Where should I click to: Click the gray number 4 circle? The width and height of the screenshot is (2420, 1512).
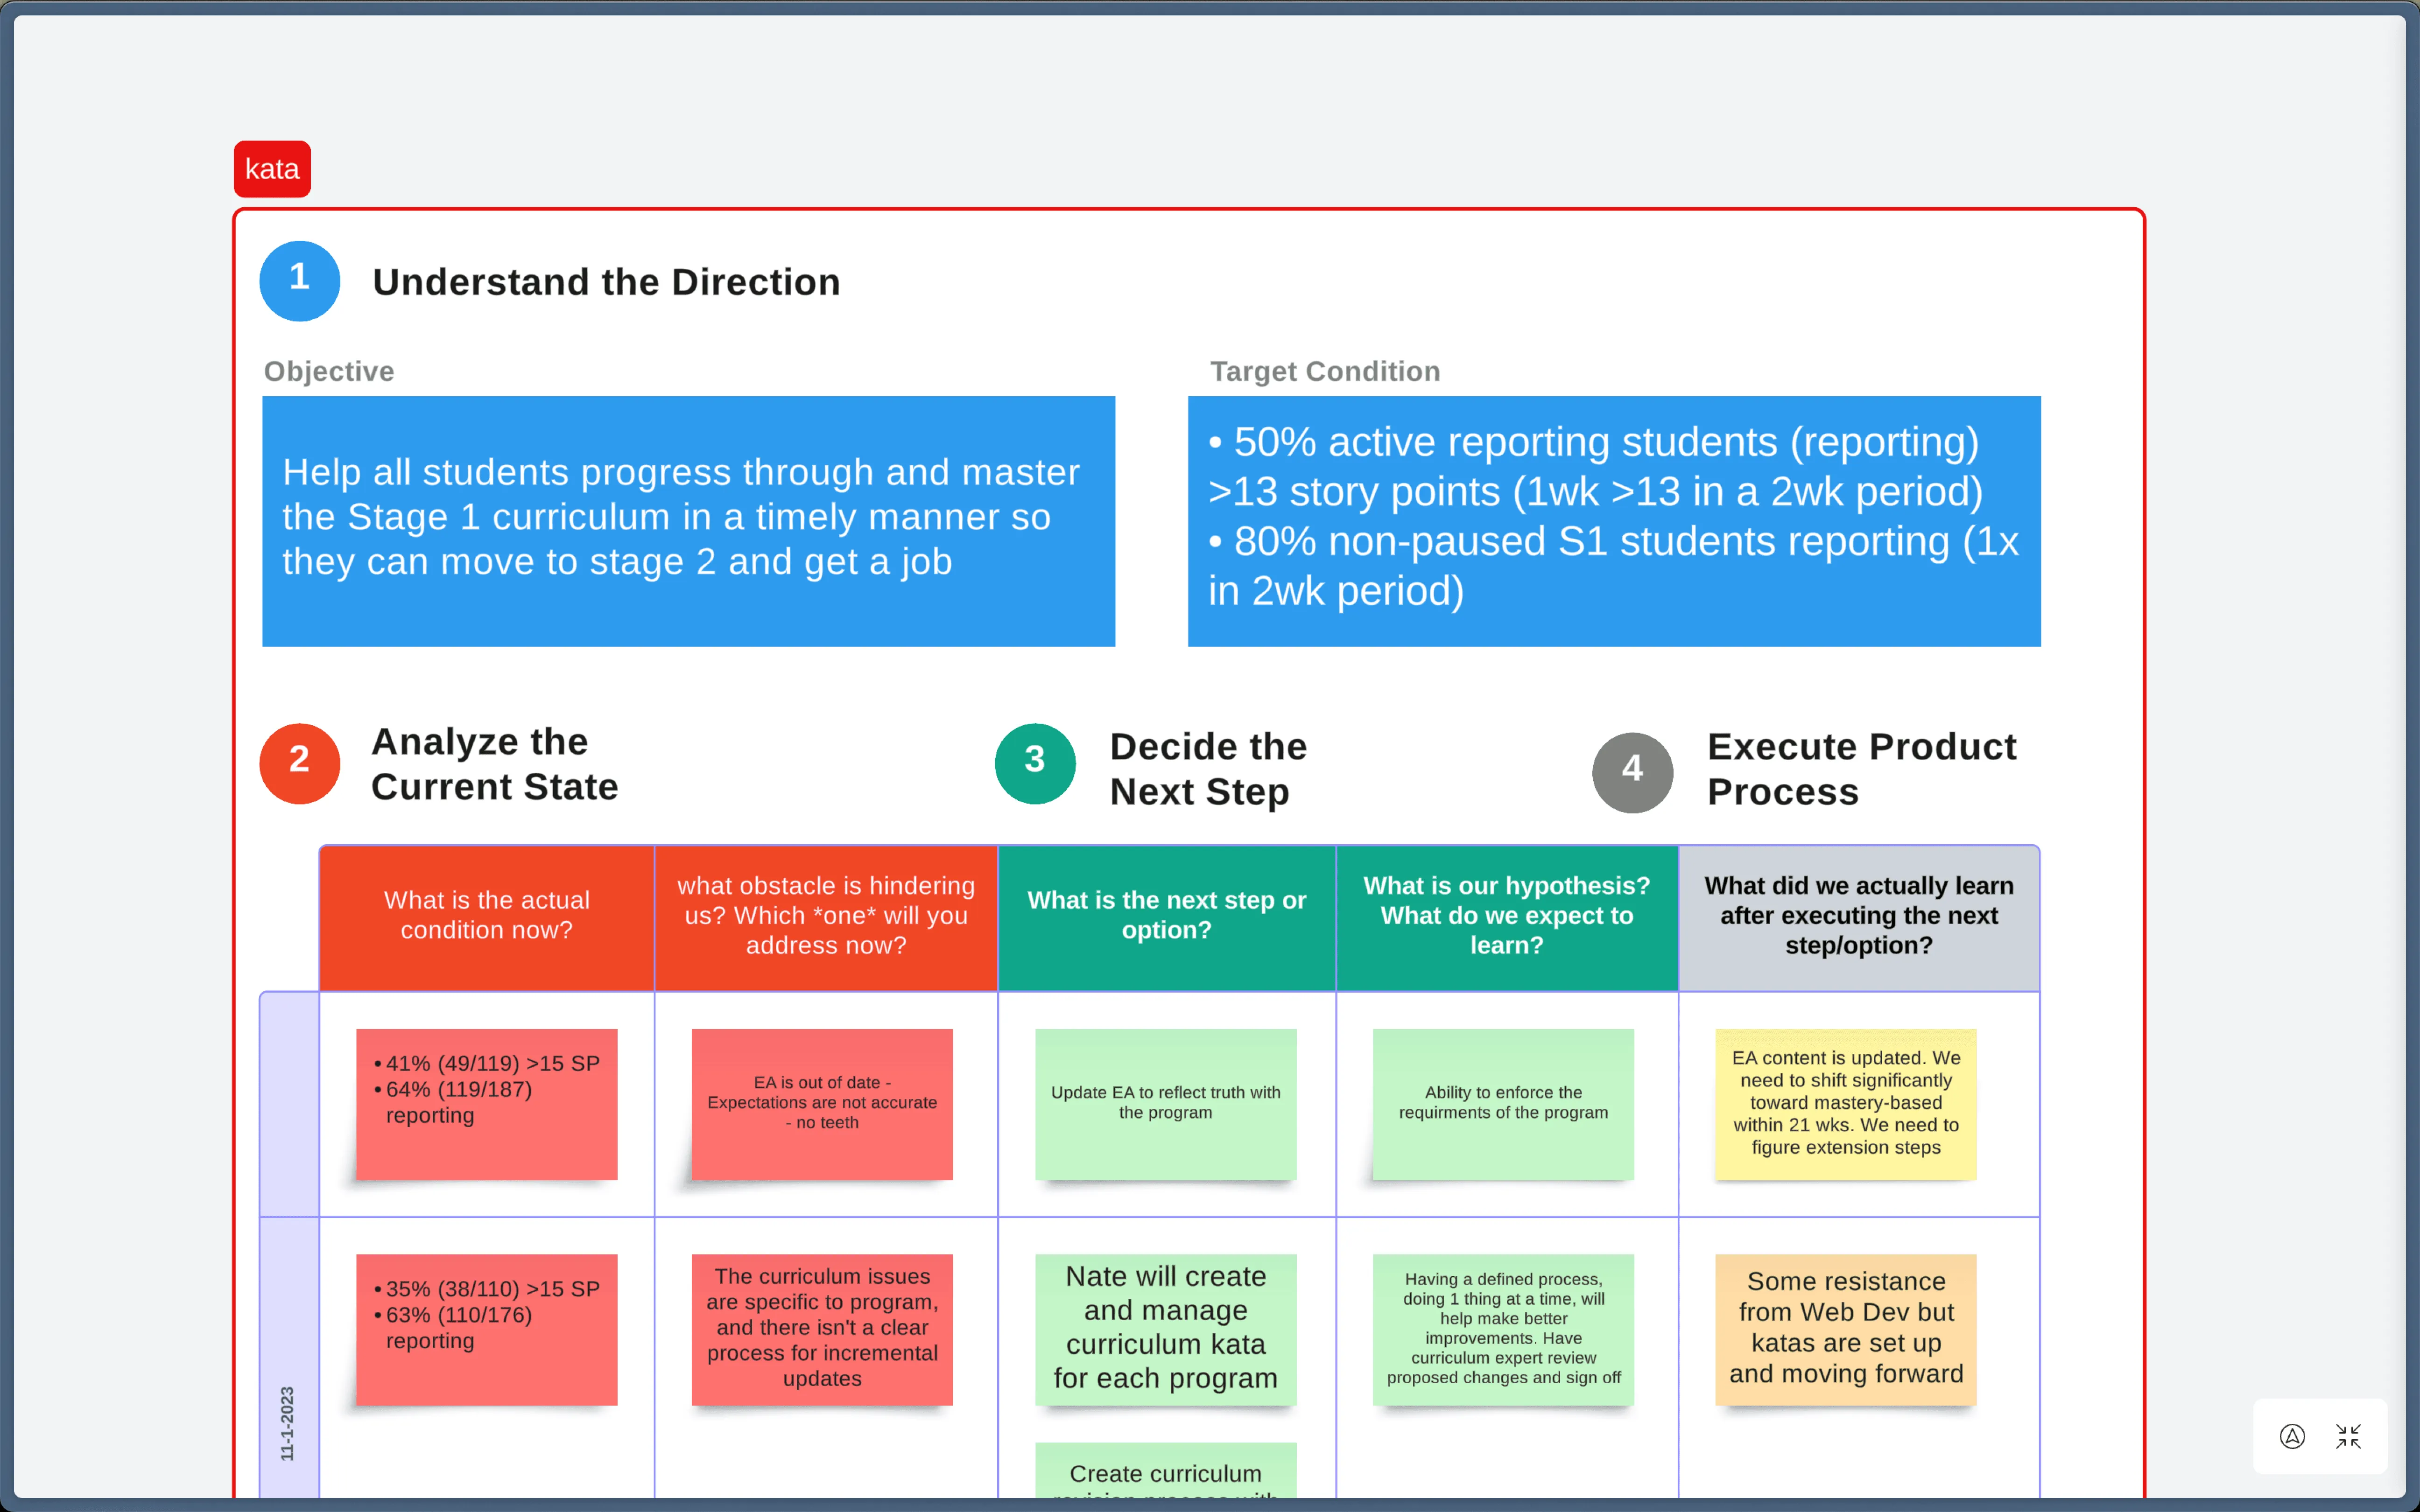coord(1632,772)
